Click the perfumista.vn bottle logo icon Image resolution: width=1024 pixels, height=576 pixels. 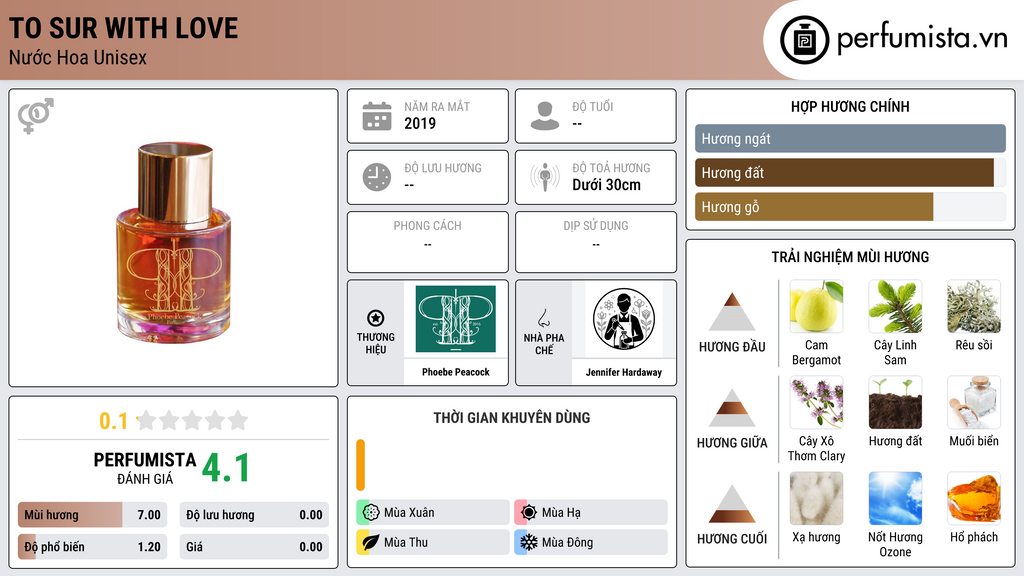coord(804,40)
